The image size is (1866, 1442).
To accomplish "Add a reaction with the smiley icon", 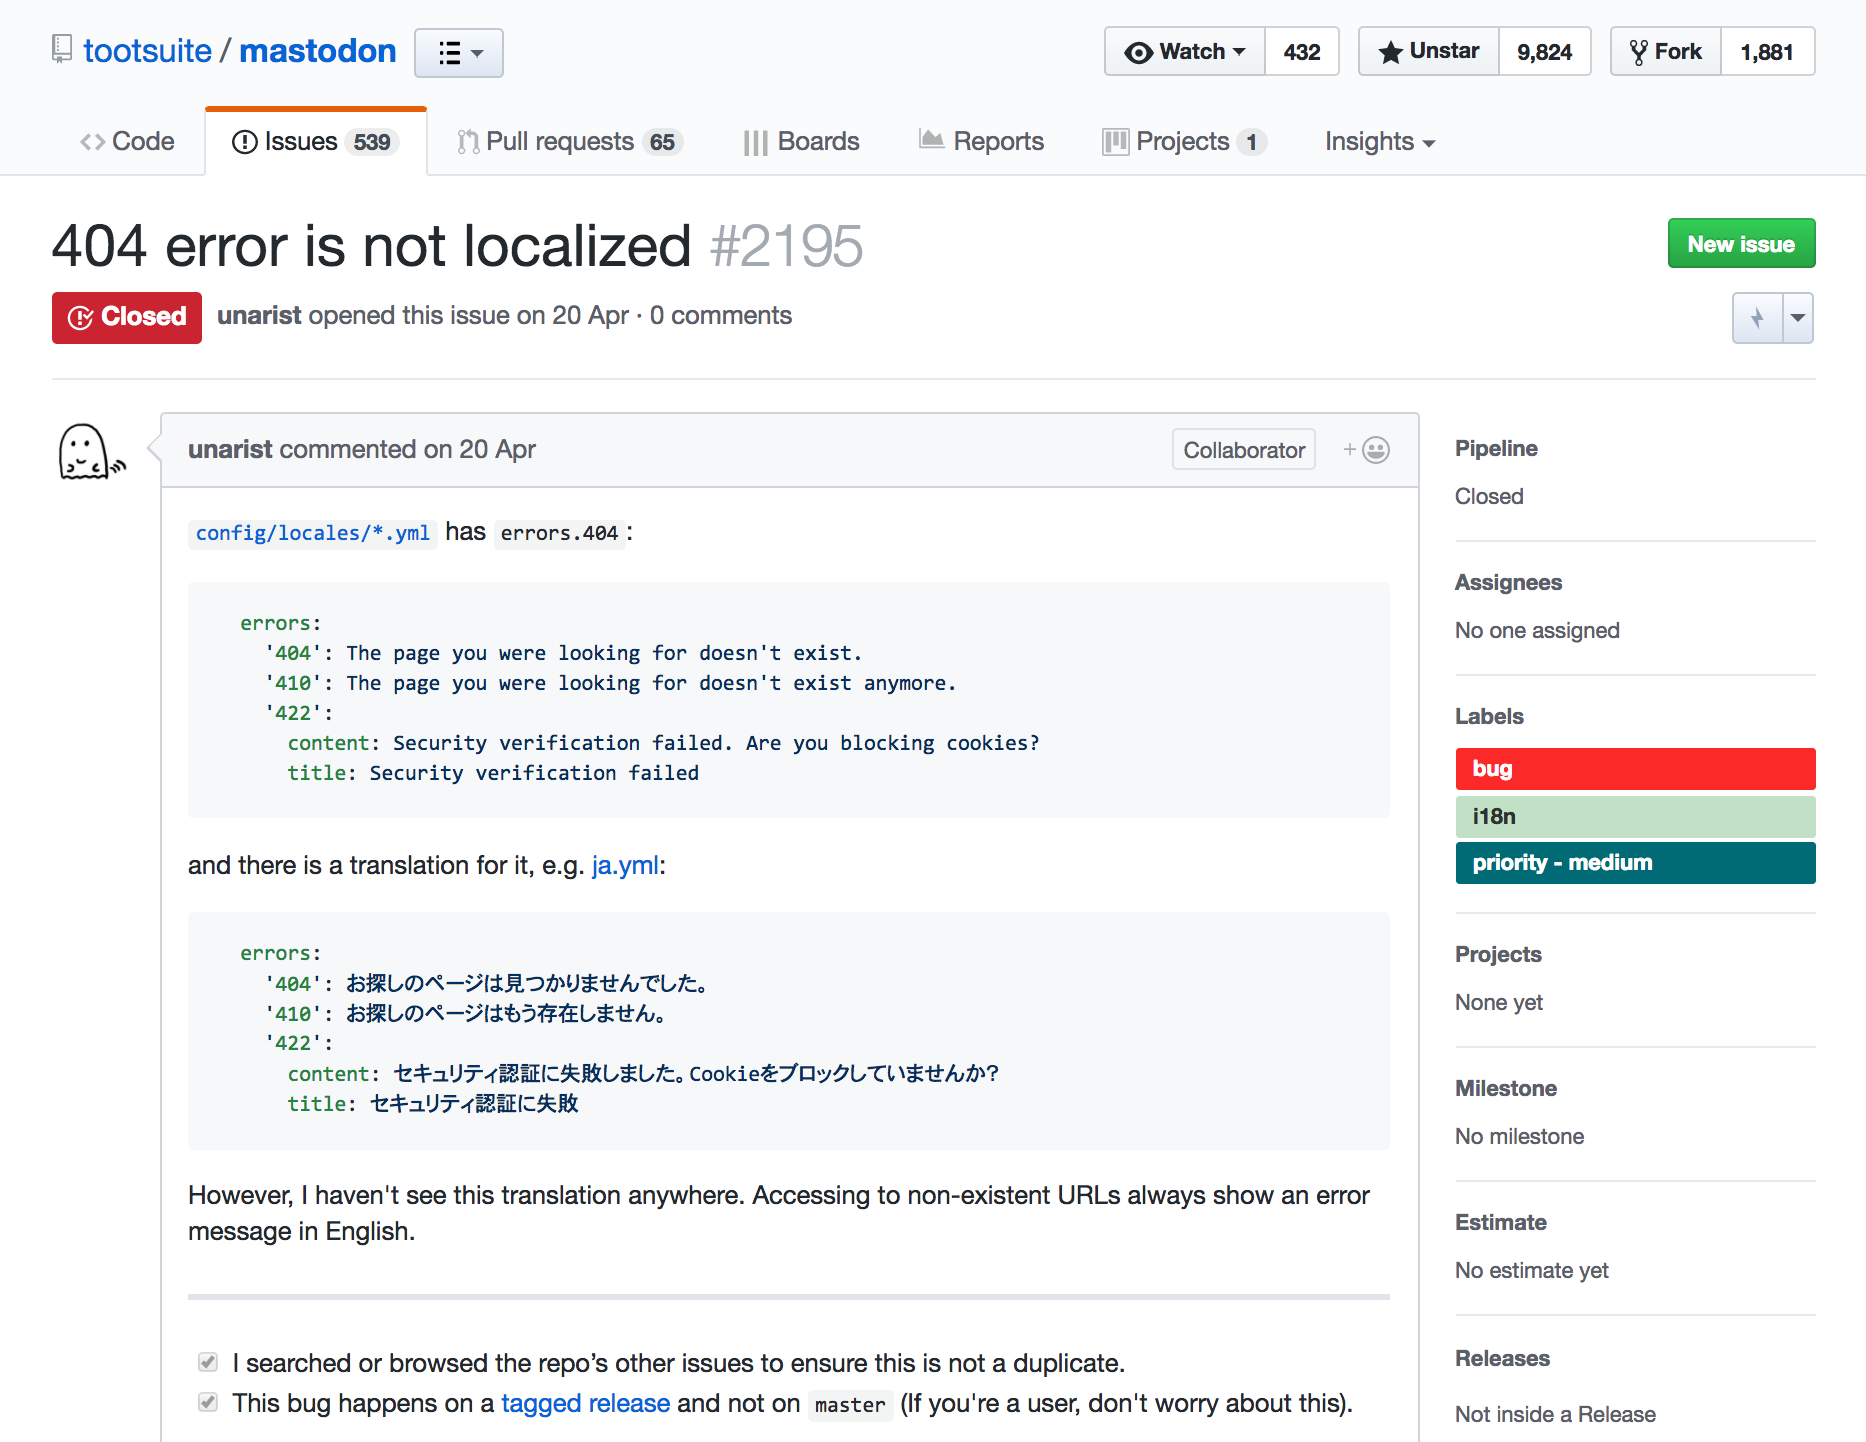I will [1367, 450].
